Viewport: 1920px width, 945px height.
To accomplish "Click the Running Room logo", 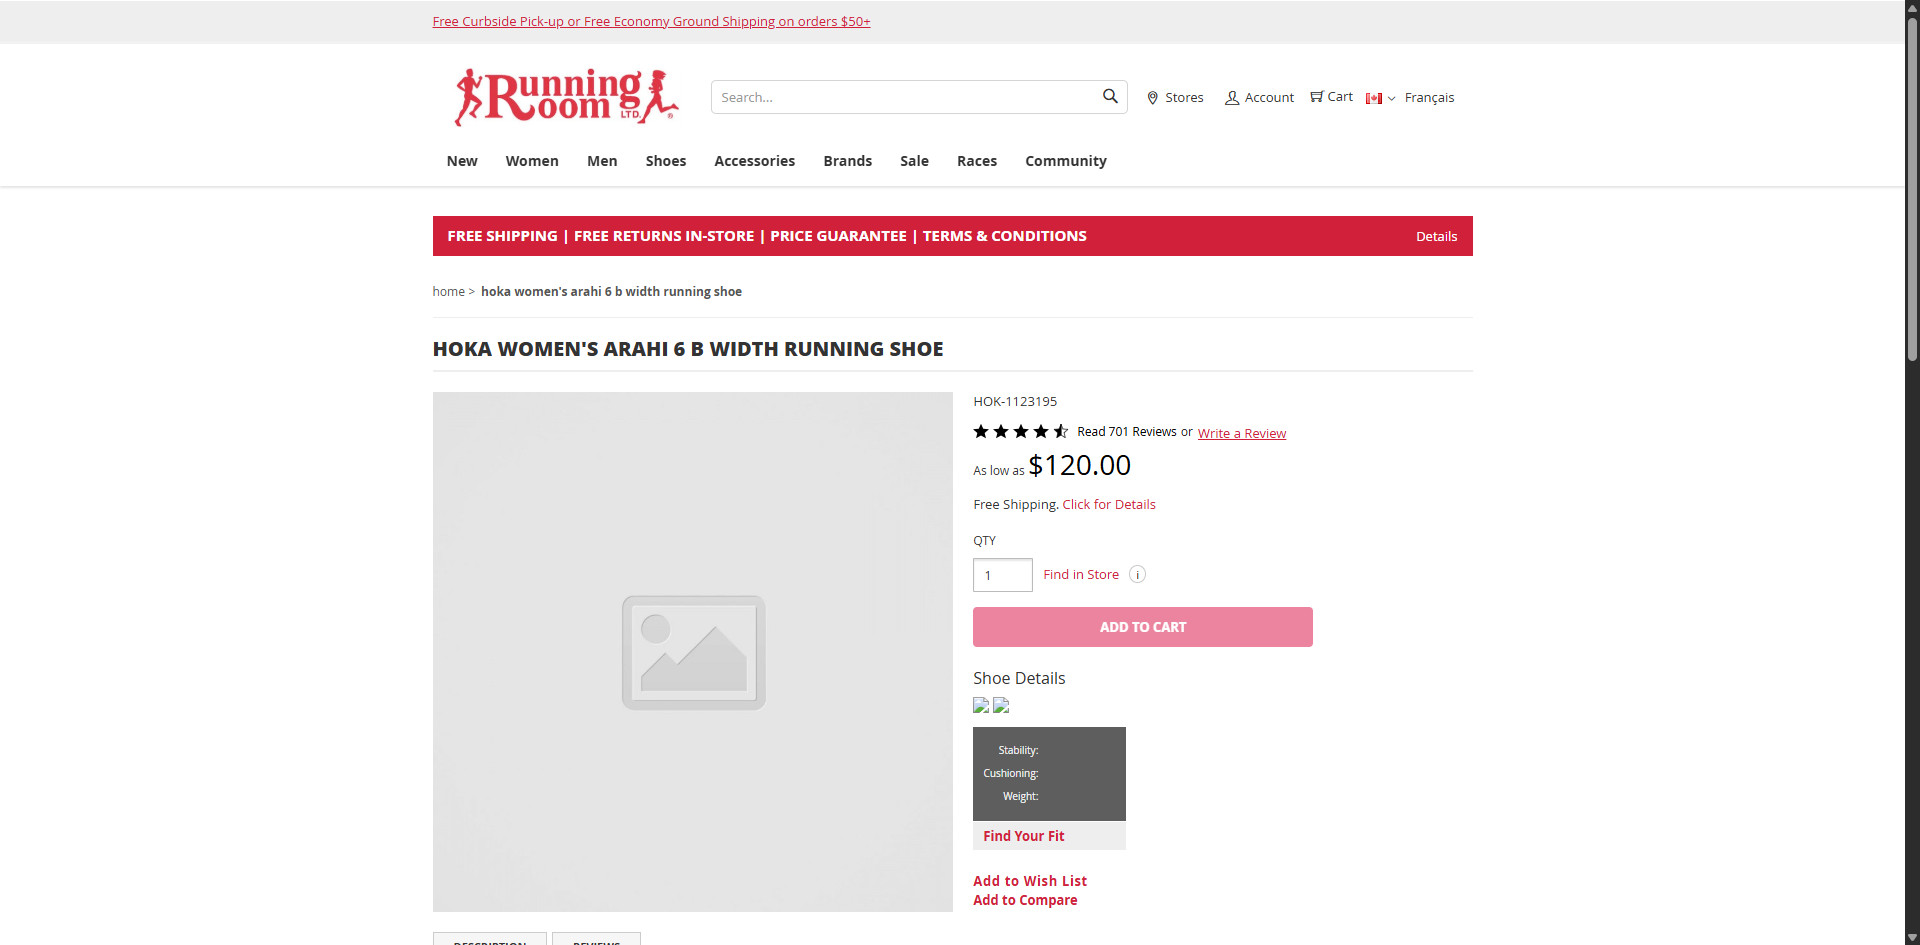I will pos(566,97).
